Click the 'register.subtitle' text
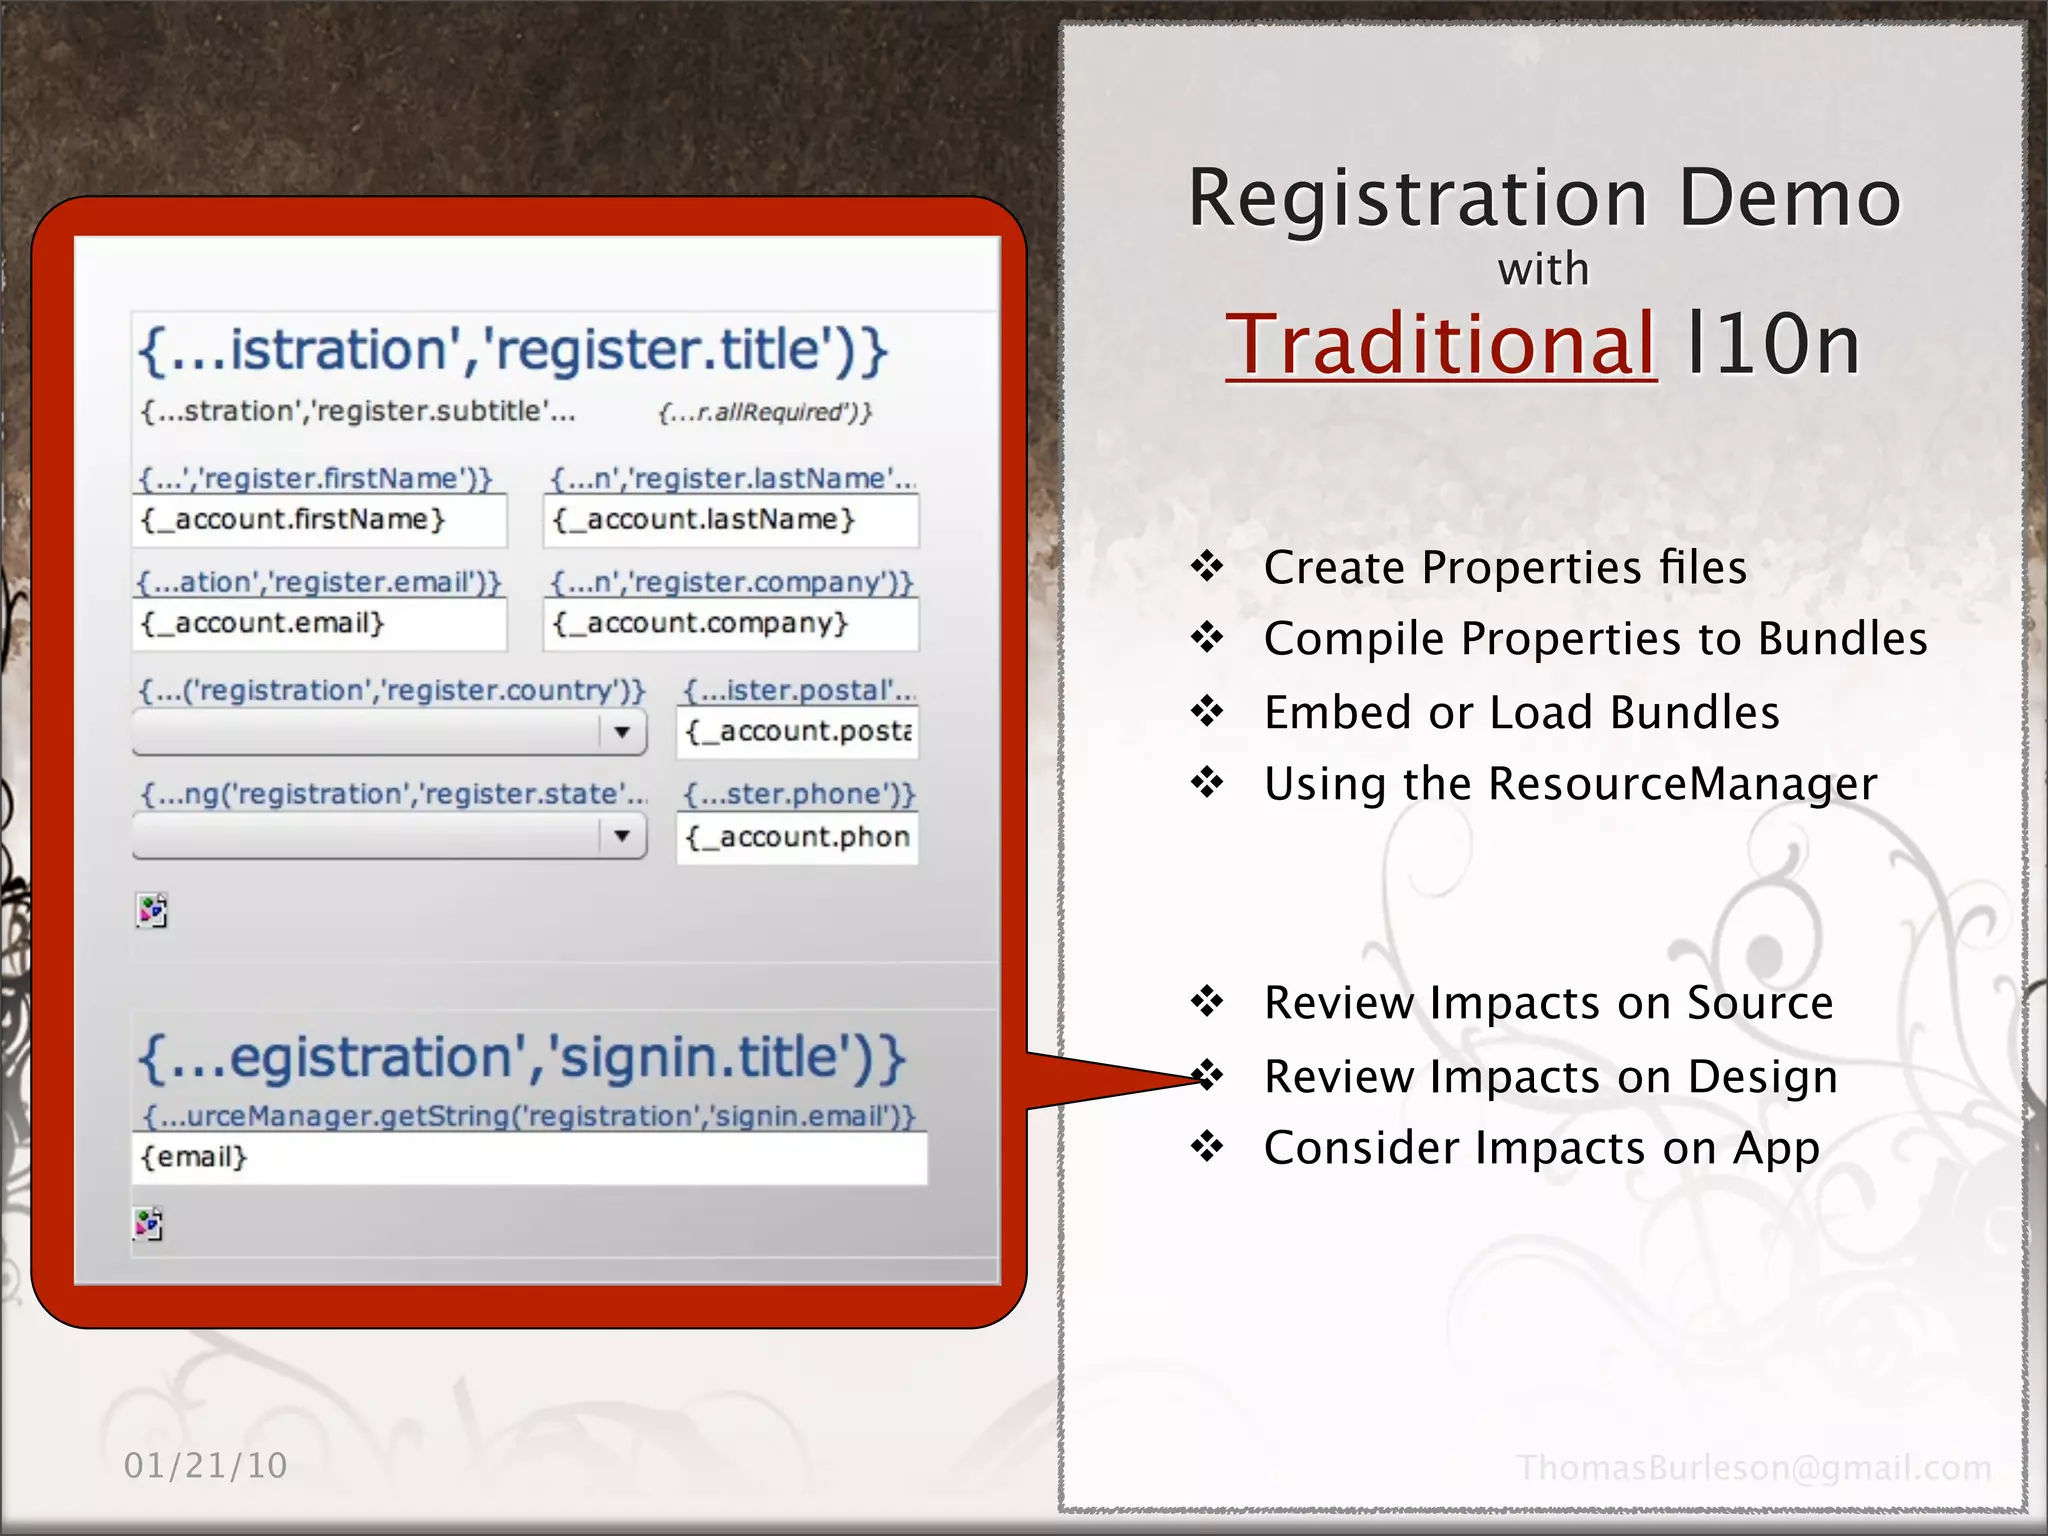The height and width of the screenshot is (1536, 2048). pos(358,411)
